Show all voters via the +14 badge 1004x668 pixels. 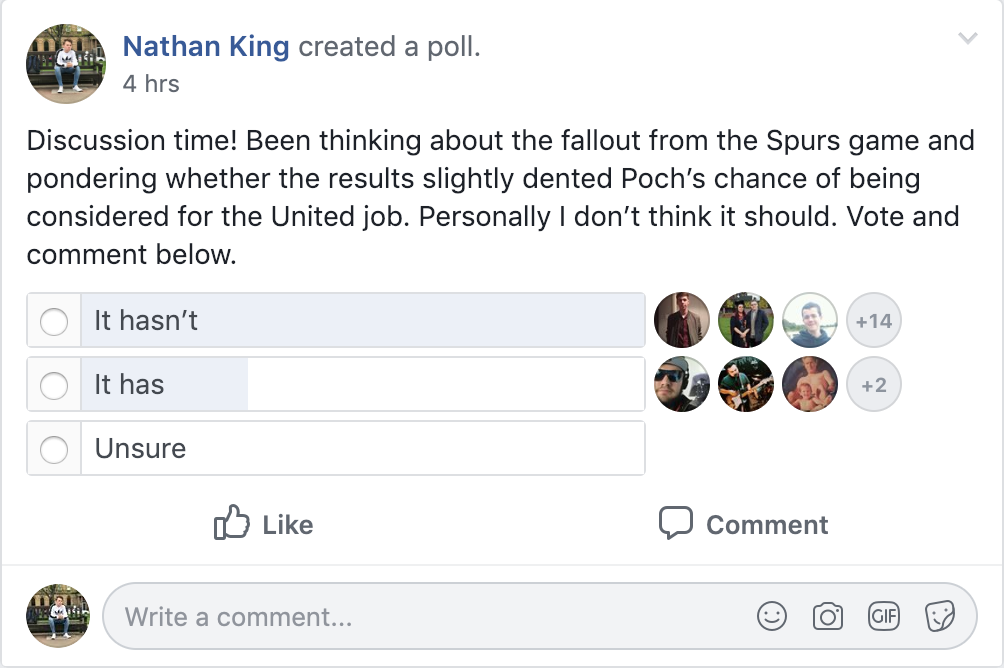tap(873, 320)
